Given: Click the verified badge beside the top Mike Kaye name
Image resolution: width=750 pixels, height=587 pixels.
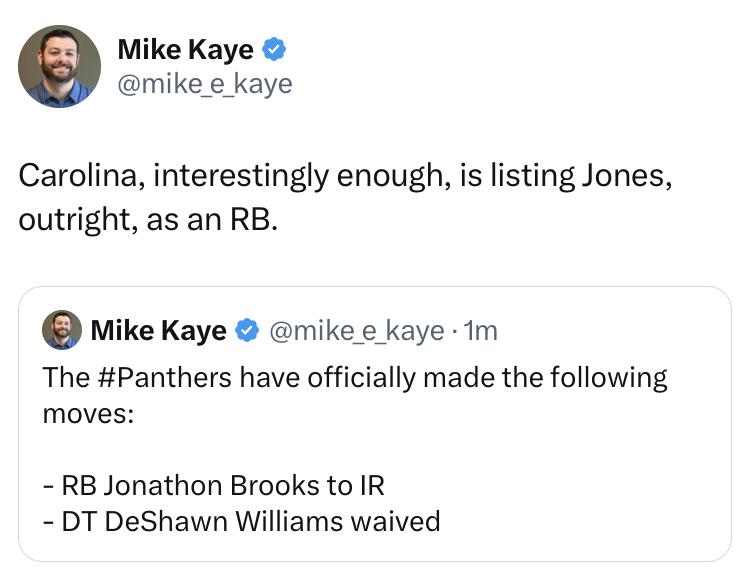Looking at the screenshot, I should [274, 48].
